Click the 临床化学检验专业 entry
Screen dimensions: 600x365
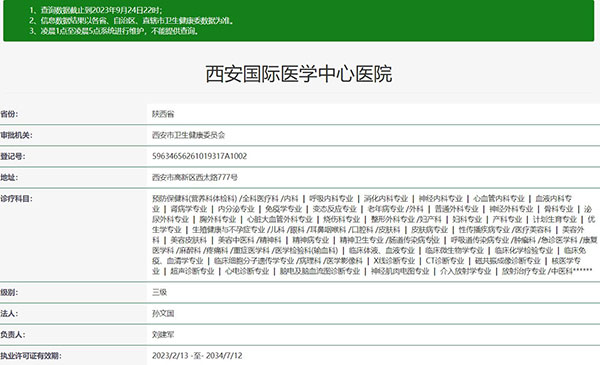[524, 251]
